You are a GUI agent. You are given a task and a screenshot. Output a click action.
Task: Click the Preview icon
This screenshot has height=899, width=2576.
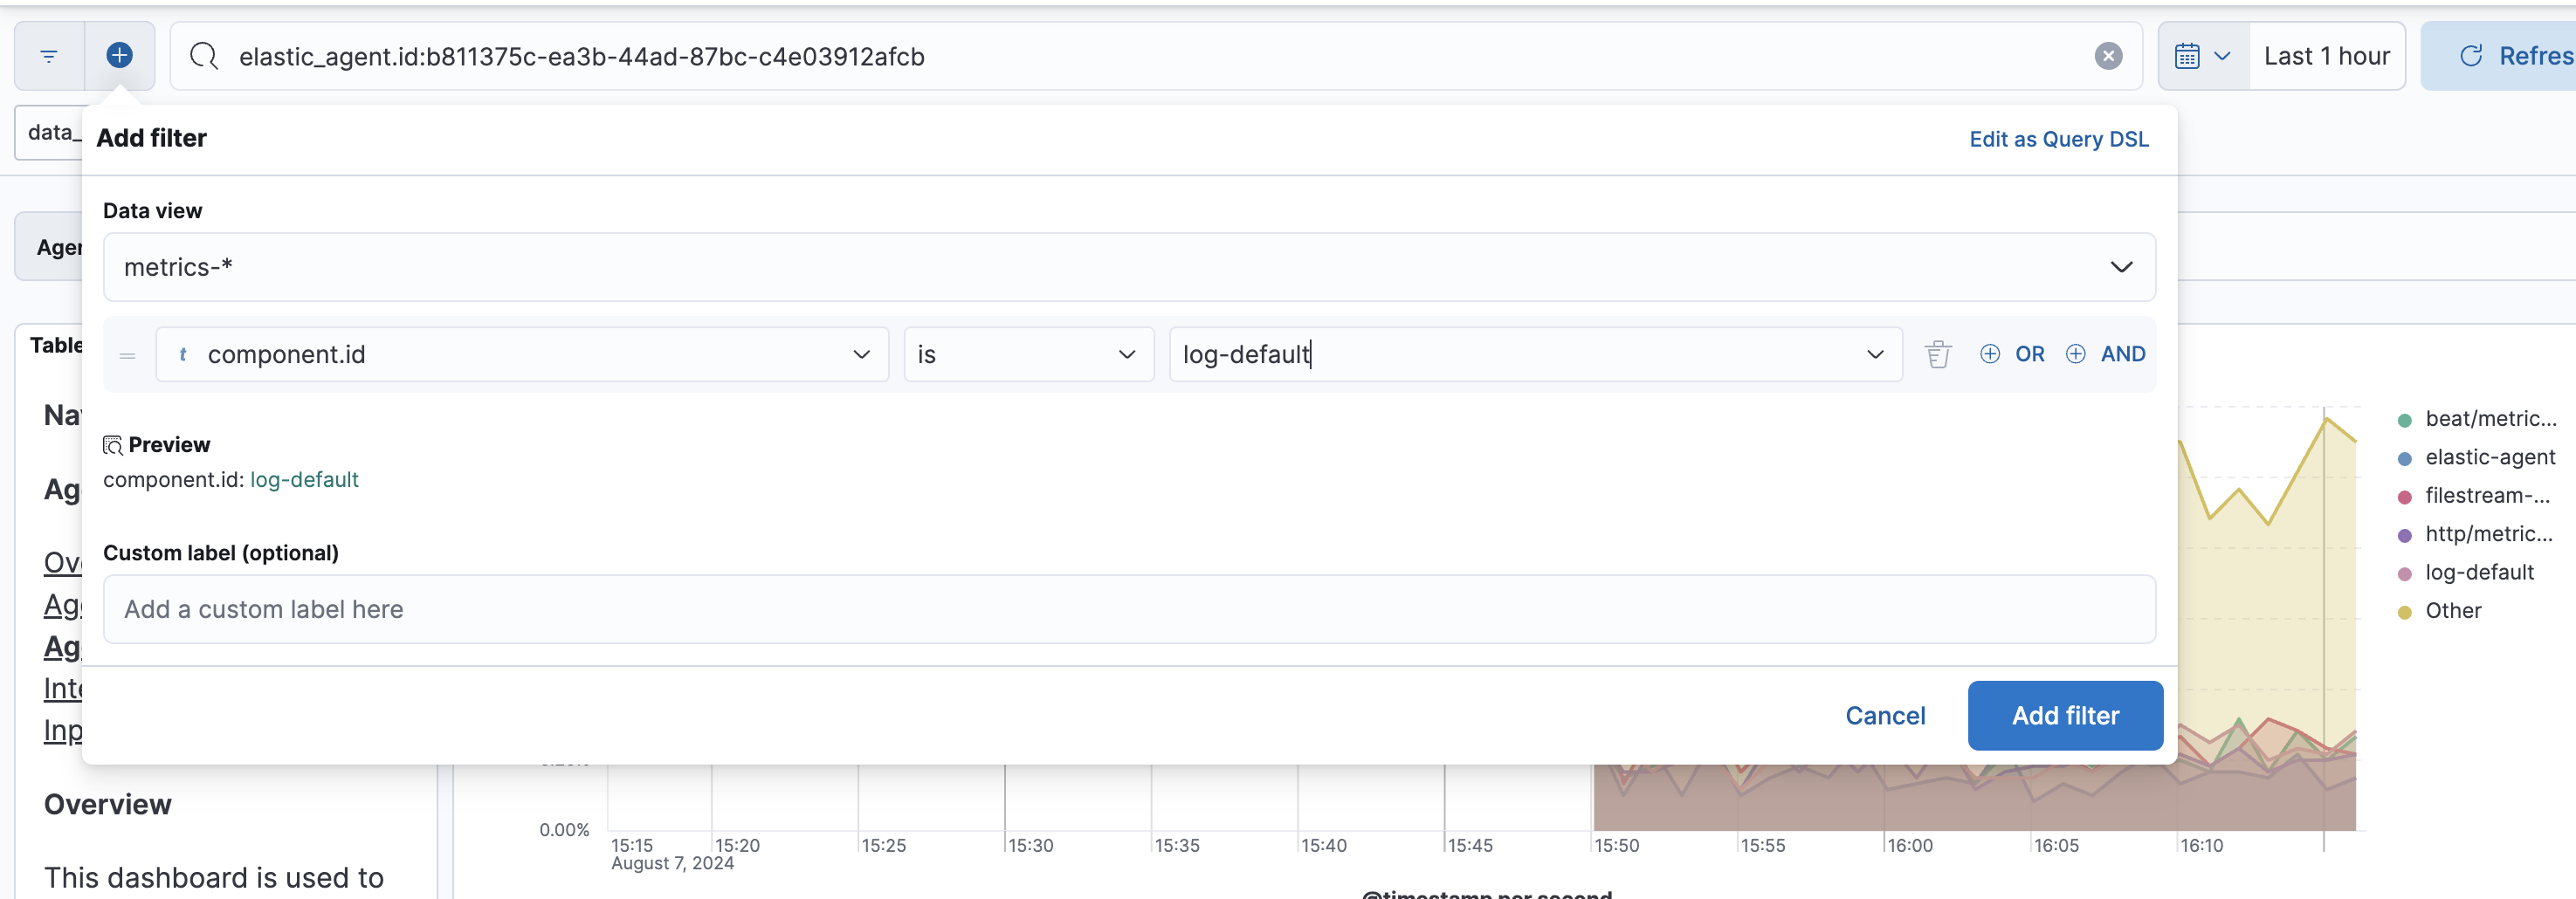pyautogui.click(x=113, y=445)
